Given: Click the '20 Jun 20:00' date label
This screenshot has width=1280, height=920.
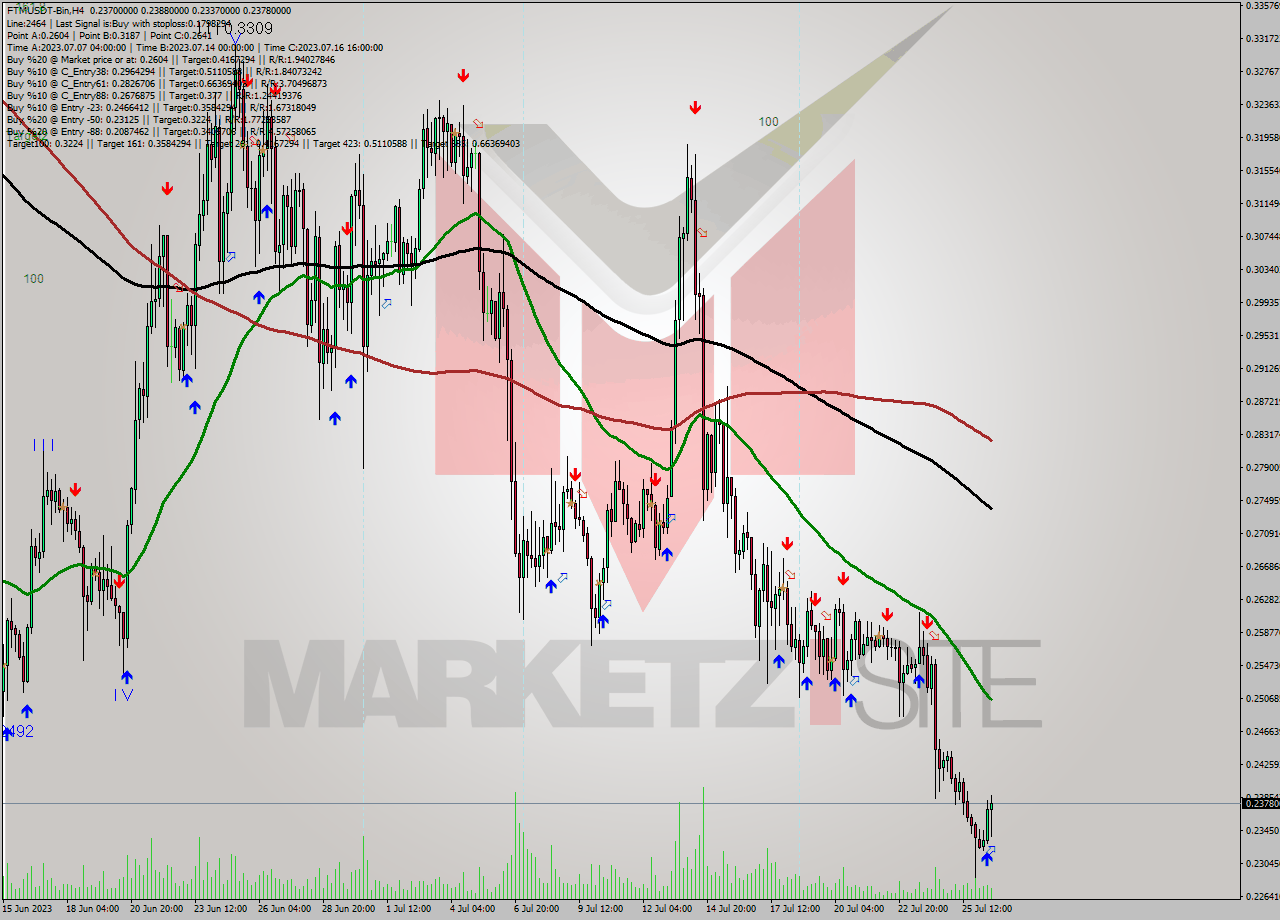Looking at the screenshot, I should pos(156,908).
